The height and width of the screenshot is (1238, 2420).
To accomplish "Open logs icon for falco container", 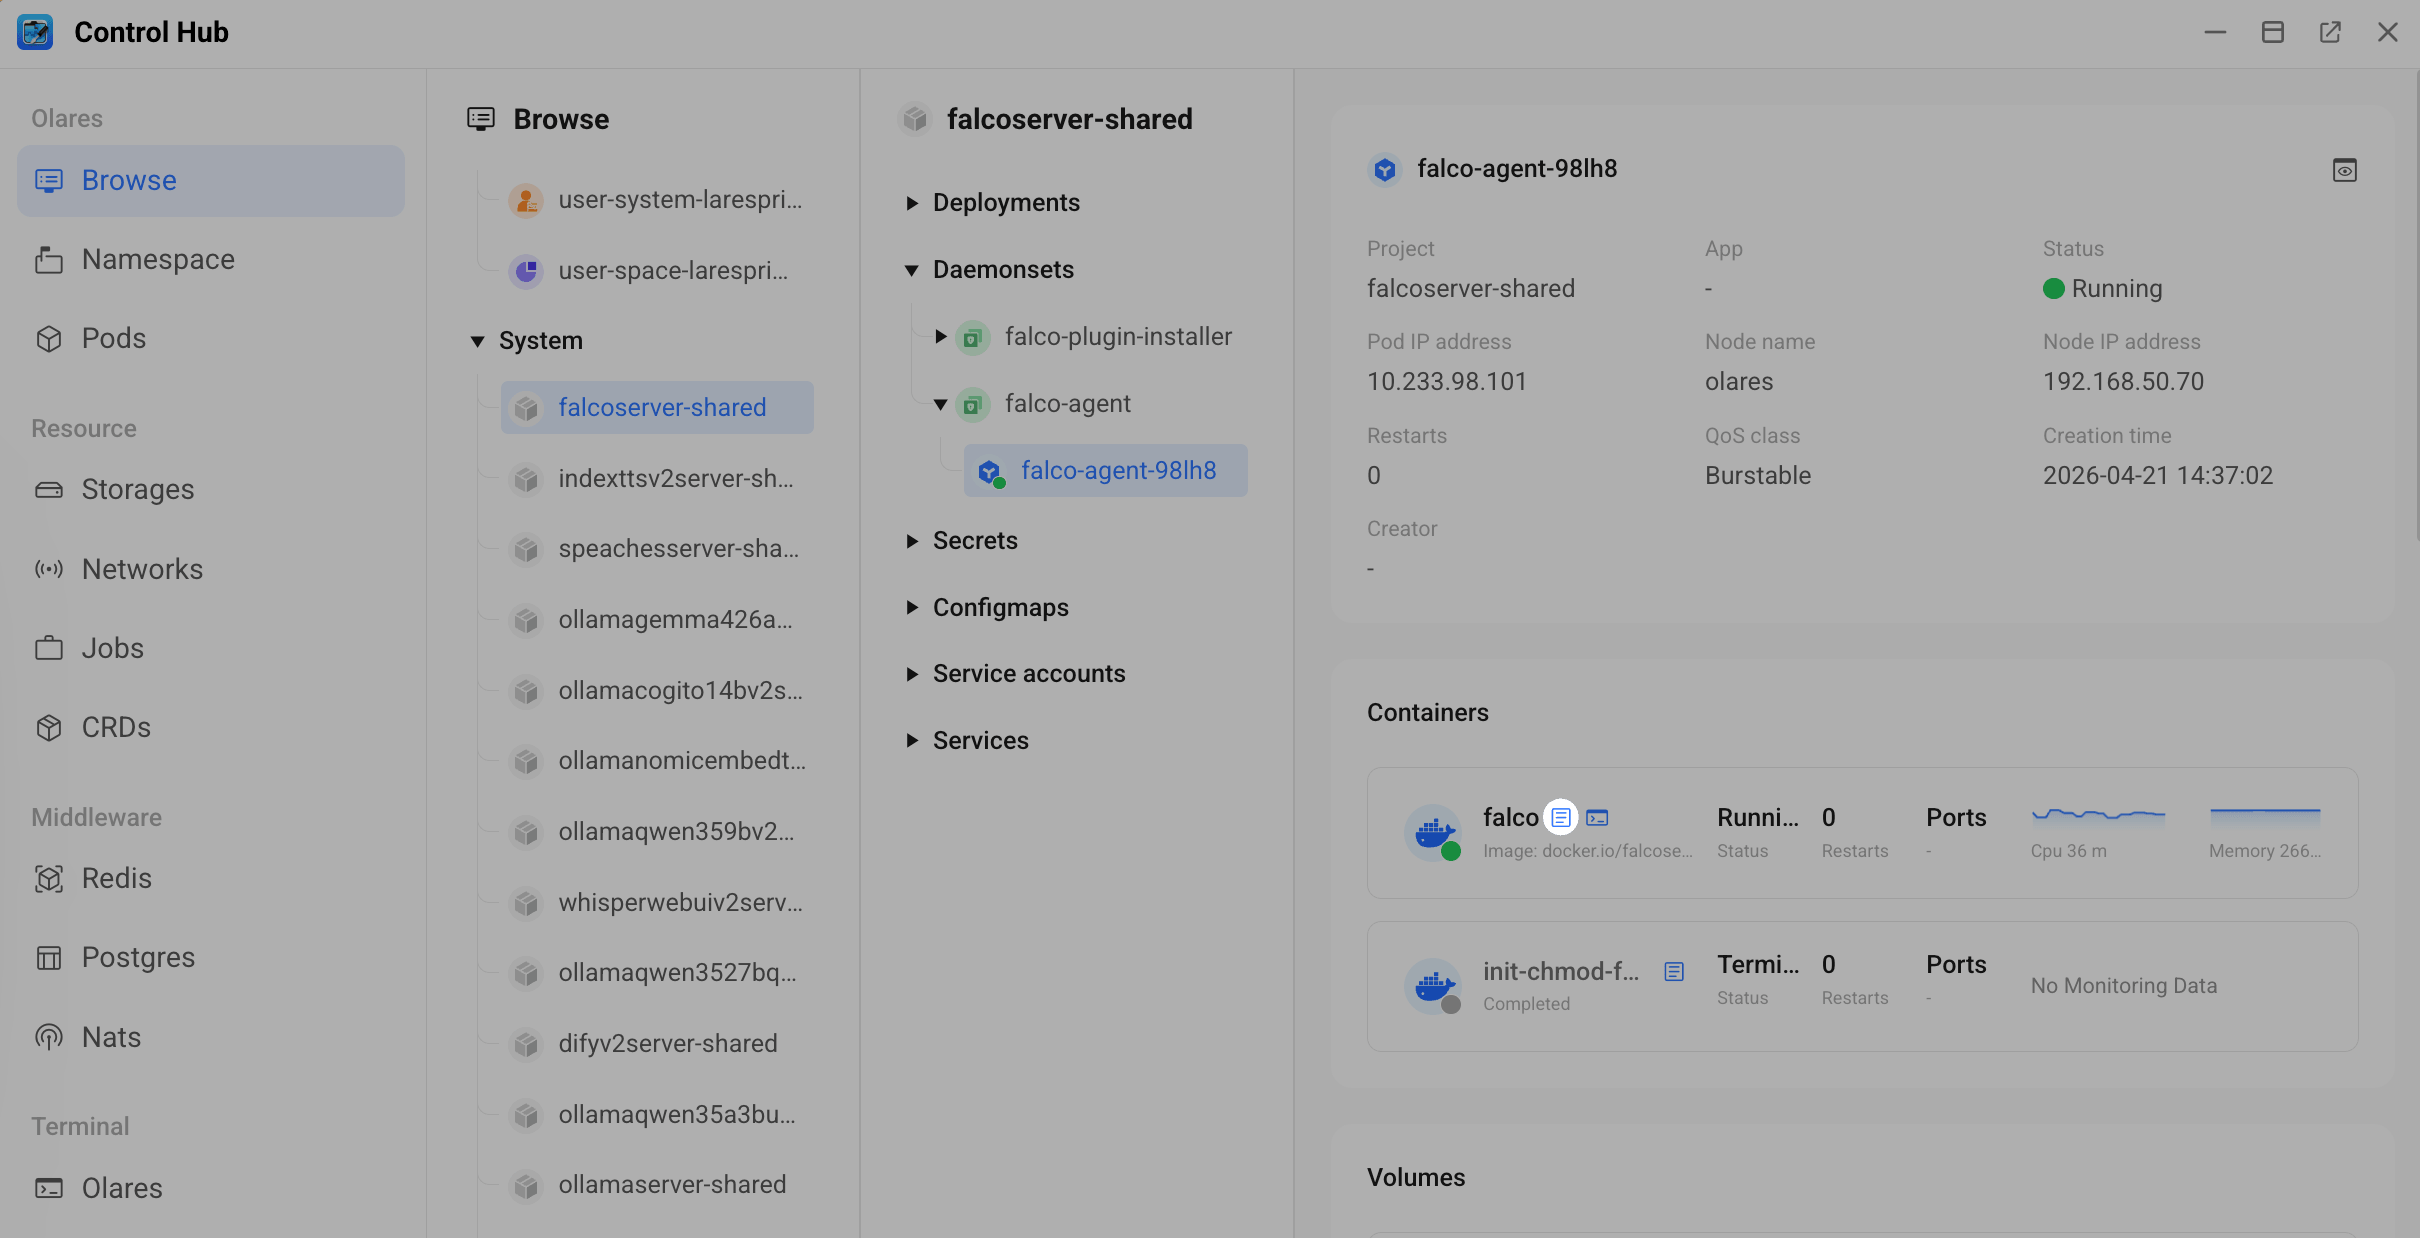I will click(1561, 817).
